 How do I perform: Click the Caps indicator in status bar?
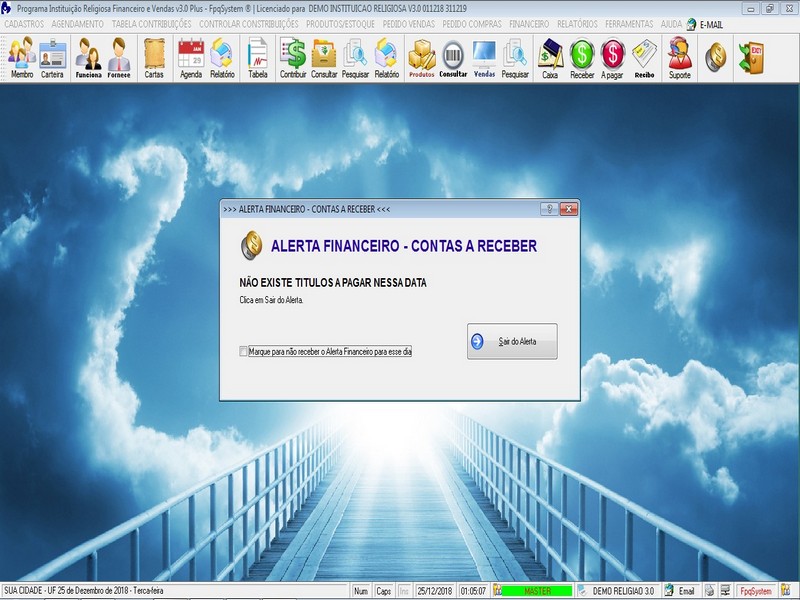click(x=383, y=591)
